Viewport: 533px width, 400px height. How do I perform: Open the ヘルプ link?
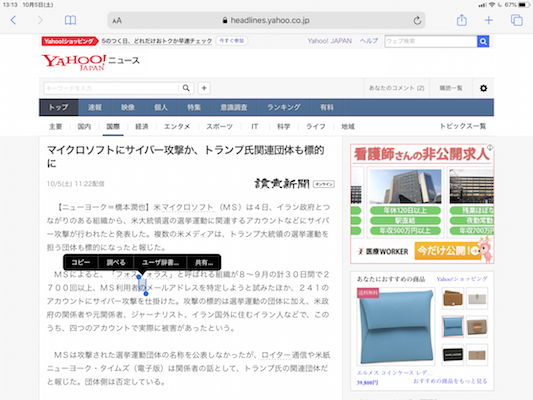pyautogui.click(x=369, y=41)
